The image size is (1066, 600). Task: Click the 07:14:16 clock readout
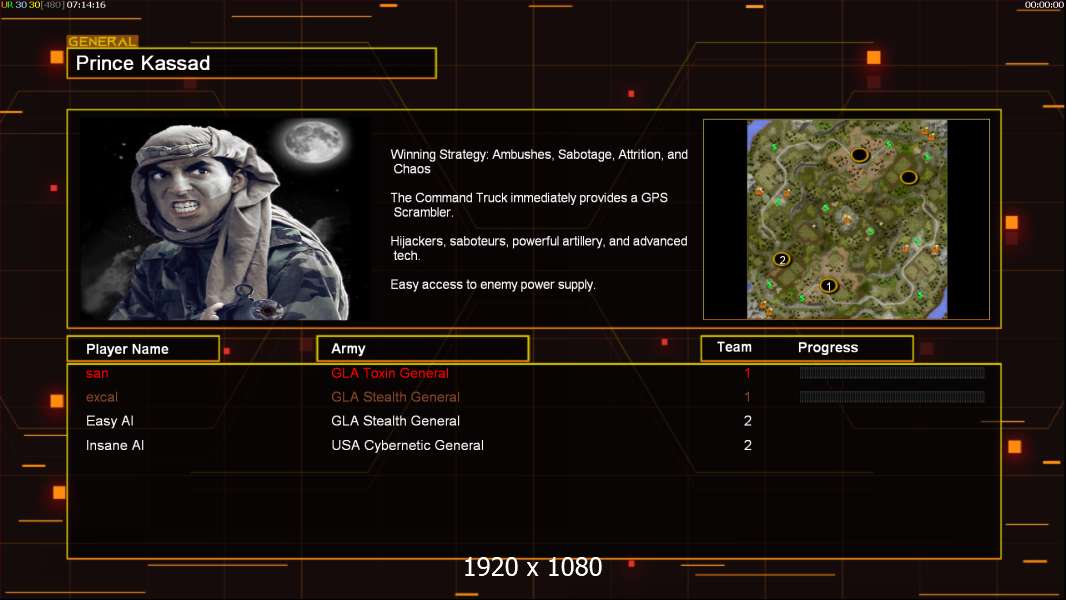86,5
